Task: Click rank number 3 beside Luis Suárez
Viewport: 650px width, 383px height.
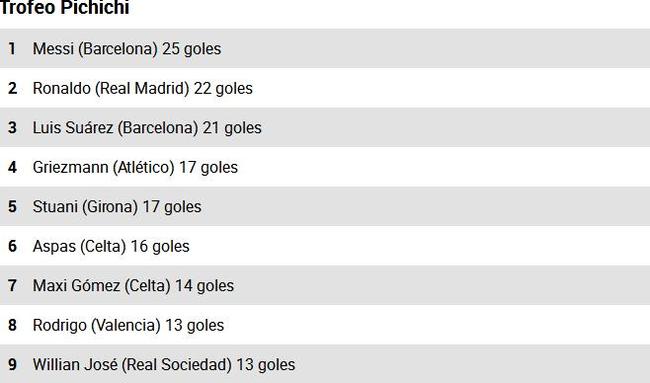Action: coord(12,127)
